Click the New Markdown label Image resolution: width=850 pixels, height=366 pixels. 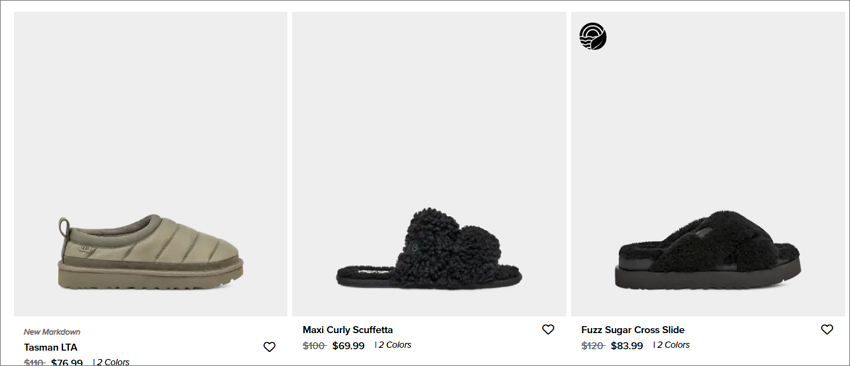[x=52, y=332]
